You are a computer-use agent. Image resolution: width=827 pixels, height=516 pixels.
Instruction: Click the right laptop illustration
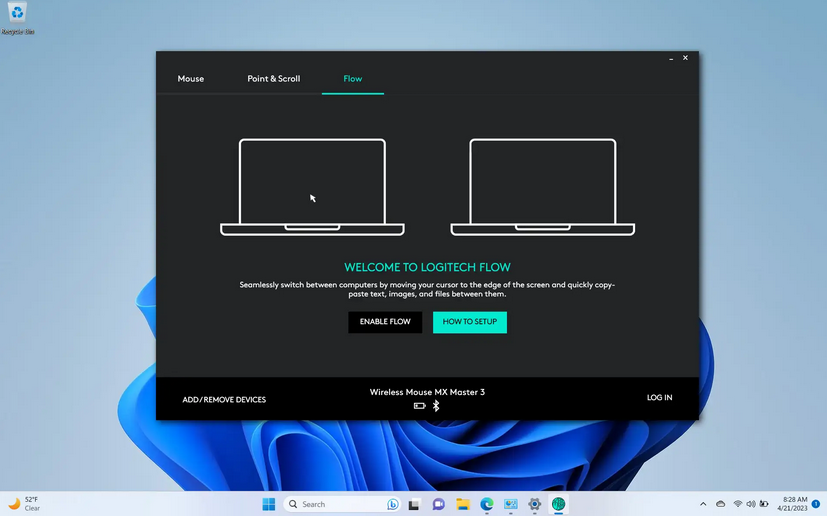pos(543,187)
